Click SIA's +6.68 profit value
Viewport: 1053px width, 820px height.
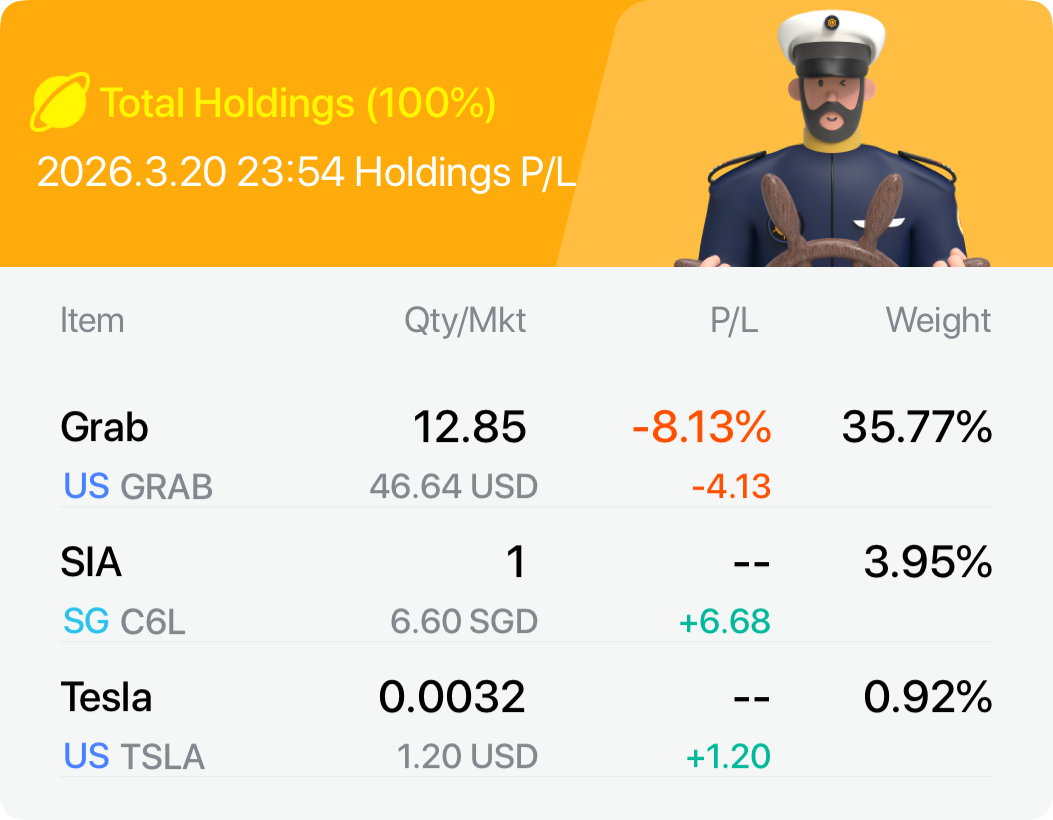pos(724,622)
